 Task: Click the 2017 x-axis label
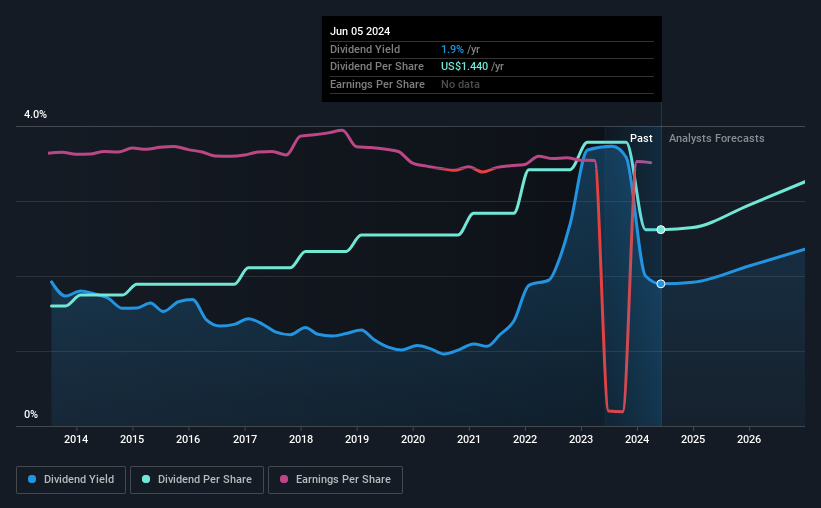coord(245,439)
